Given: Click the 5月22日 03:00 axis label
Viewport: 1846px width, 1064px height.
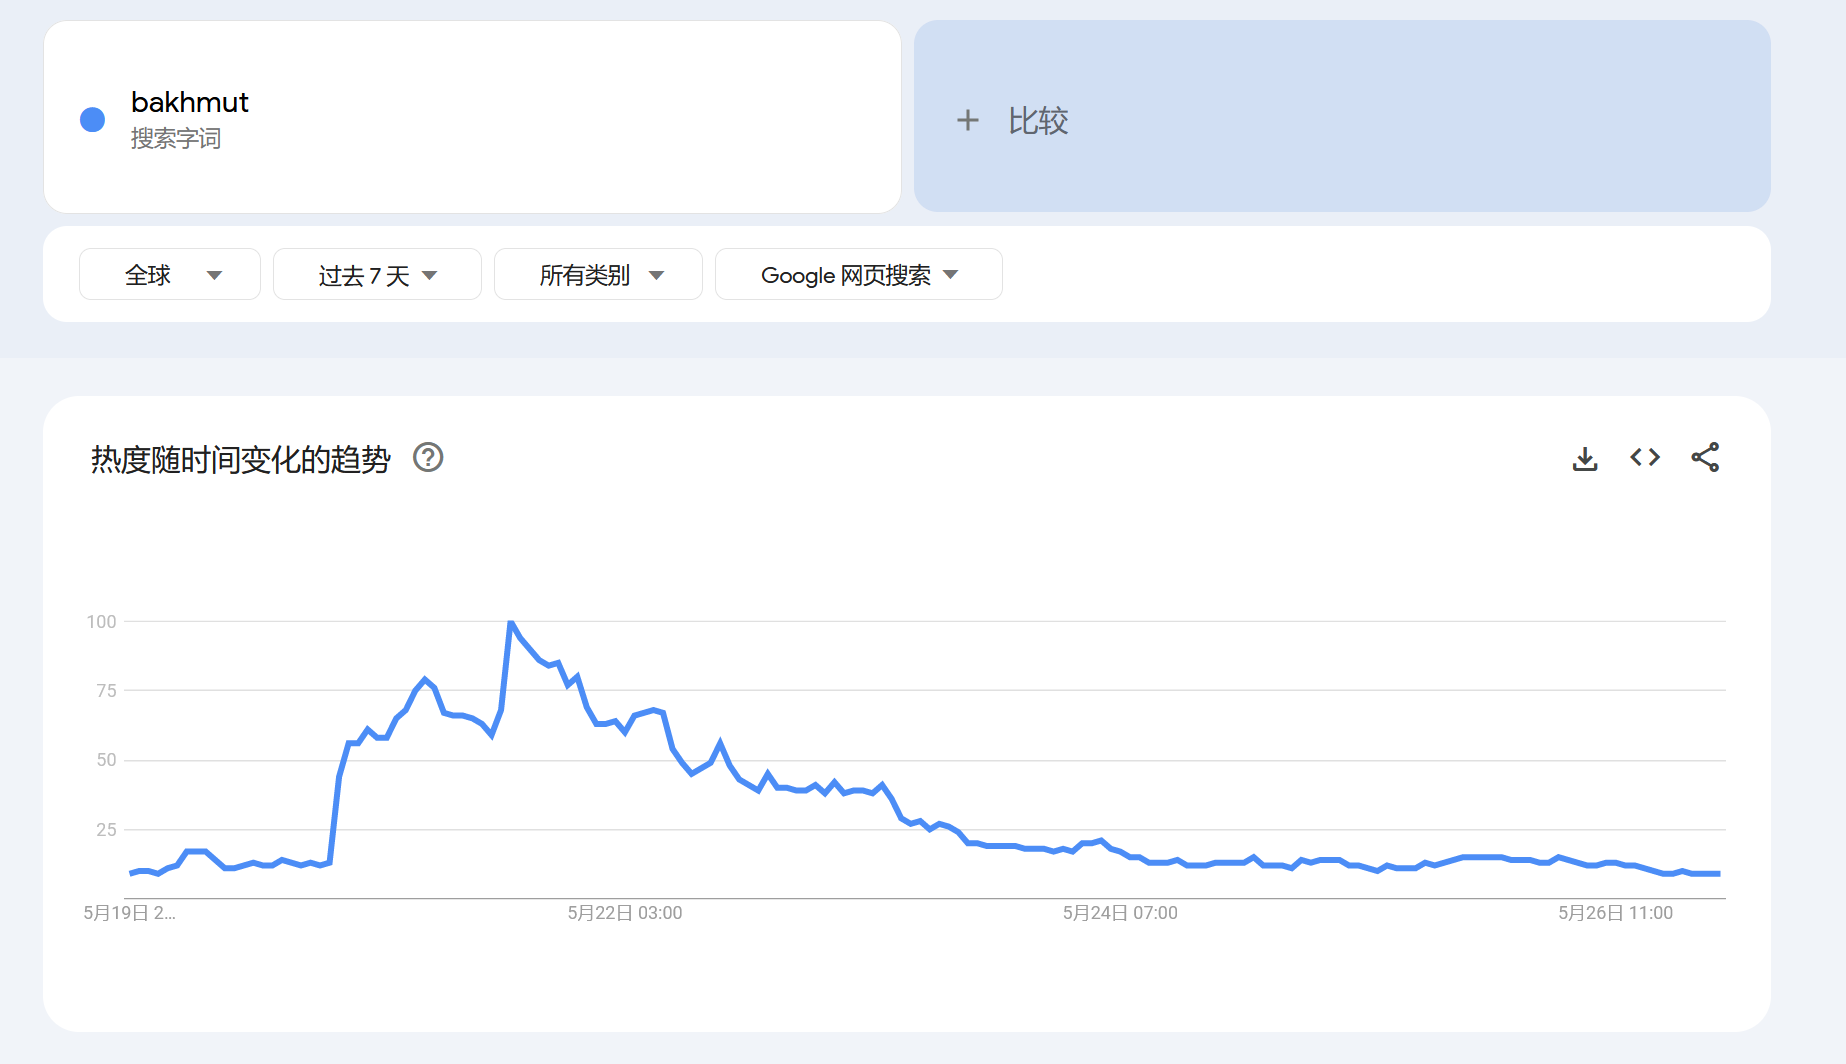Looking at the screenshot, I should [625, 913].
